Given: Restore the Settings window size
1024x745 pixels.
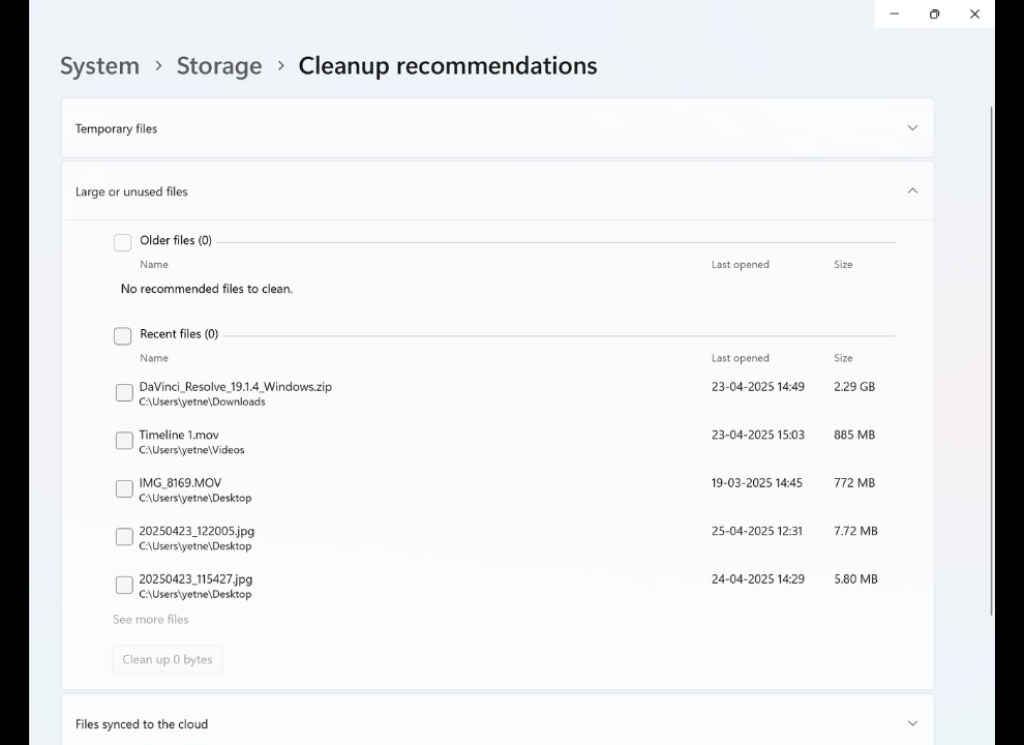Looking at the screenshot, I should (934, 14).
